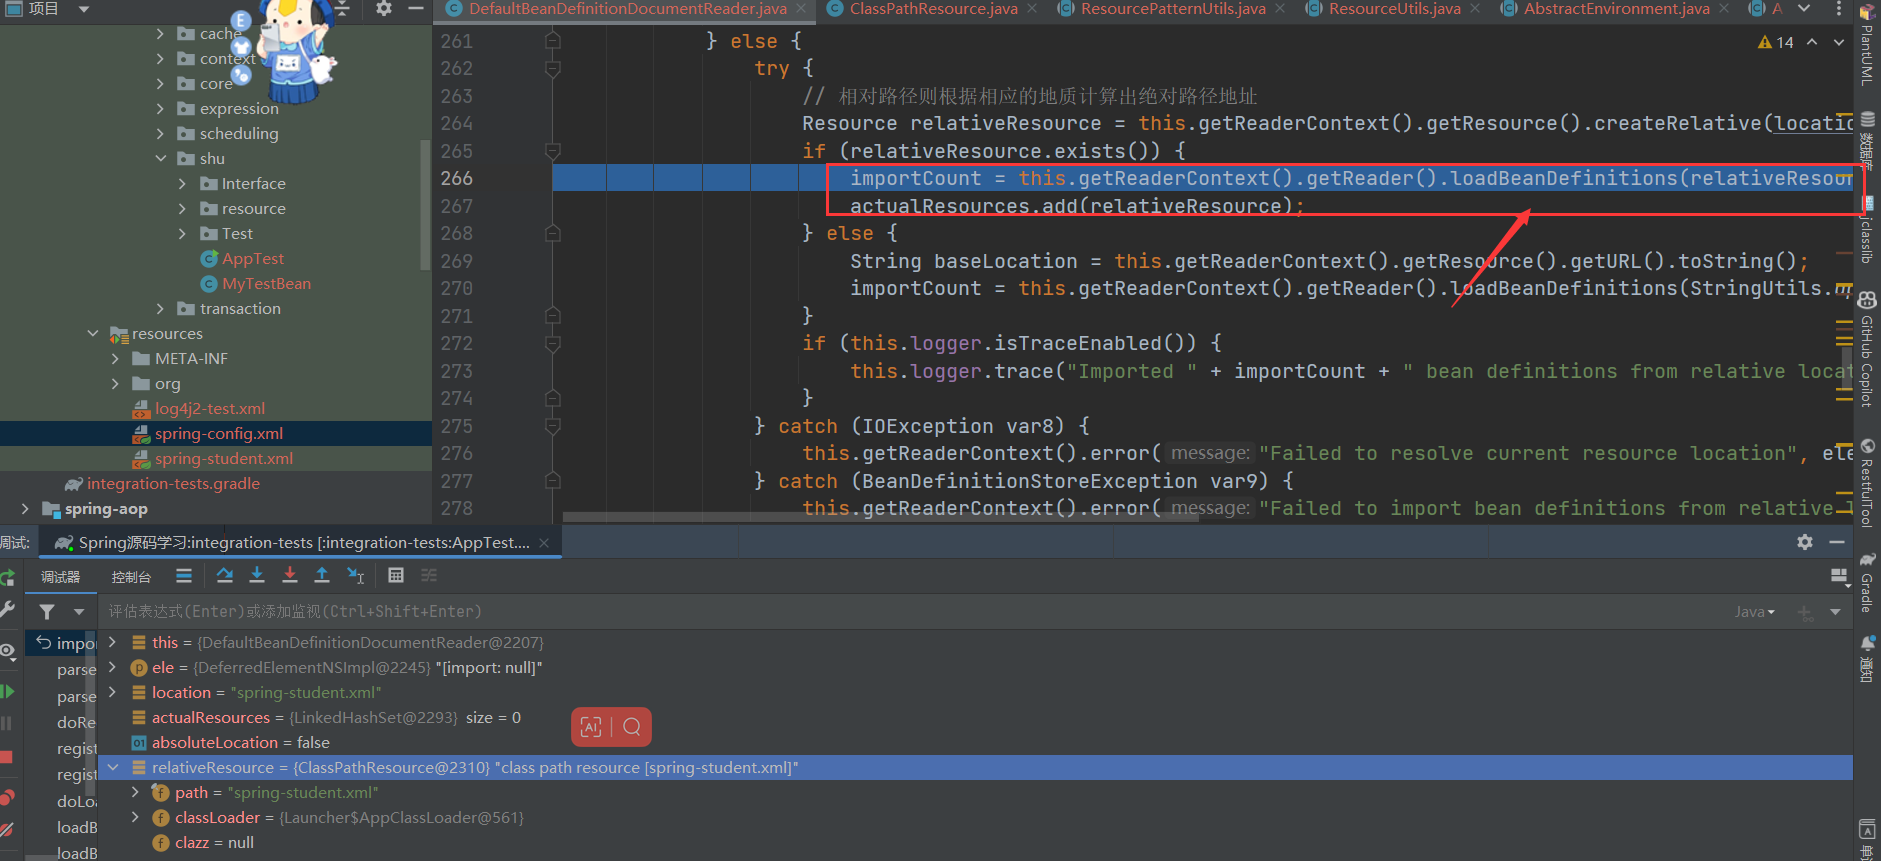Screen dimensions: 1881x861
Task: Collapse the relativeResource variable node
Action: pos(112,767)
